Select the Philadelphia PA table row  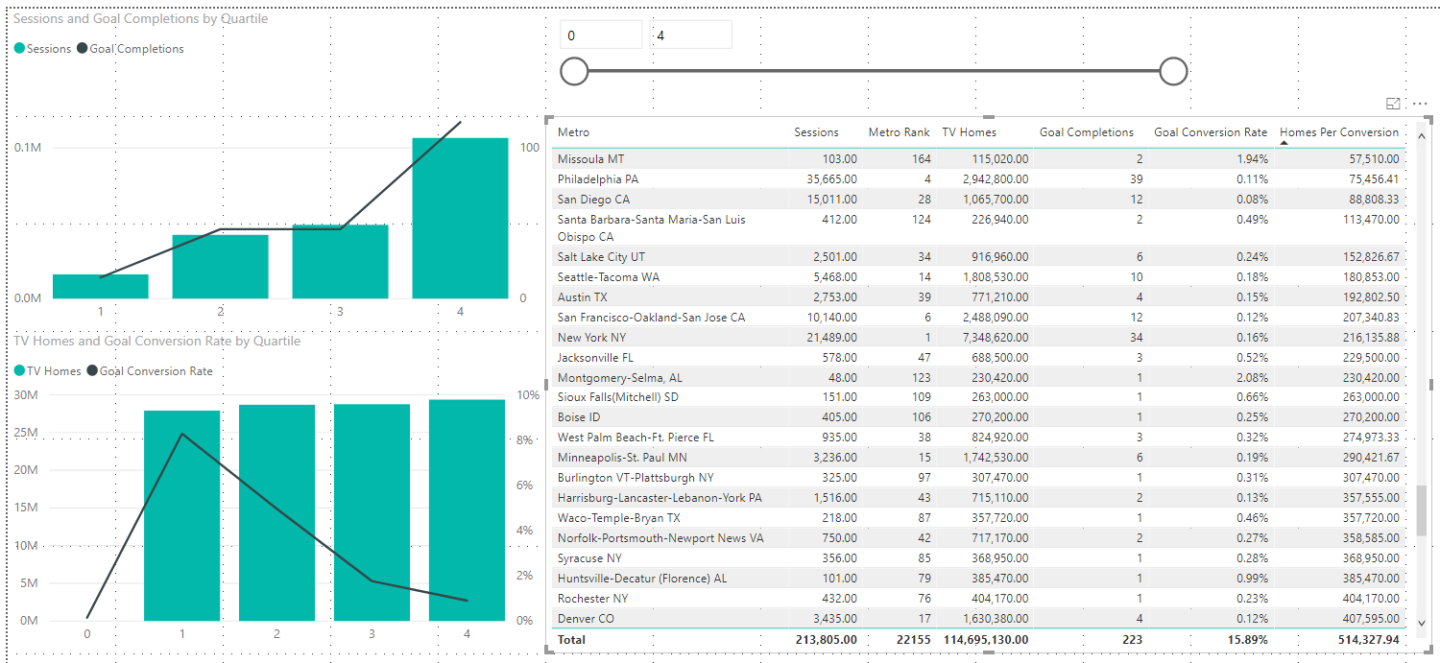click(598, 179)
